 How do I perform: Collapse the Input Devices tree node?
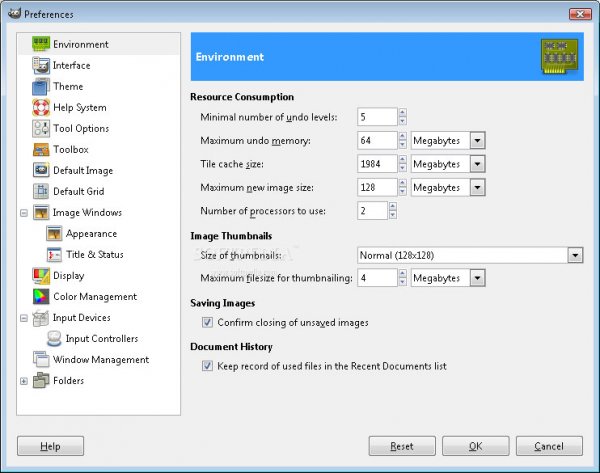[24, 318]
